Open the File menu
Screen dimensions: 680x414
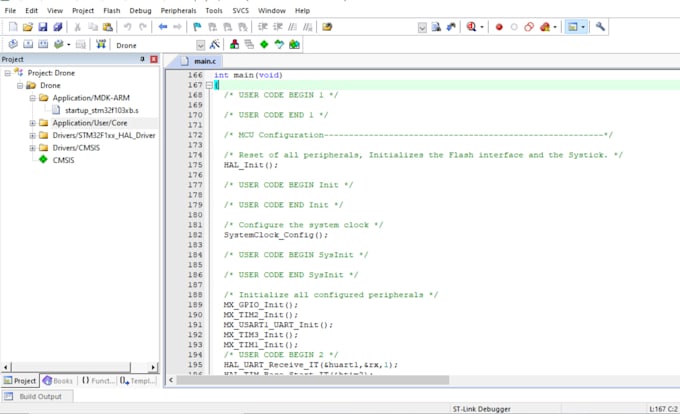coord(10,10)
